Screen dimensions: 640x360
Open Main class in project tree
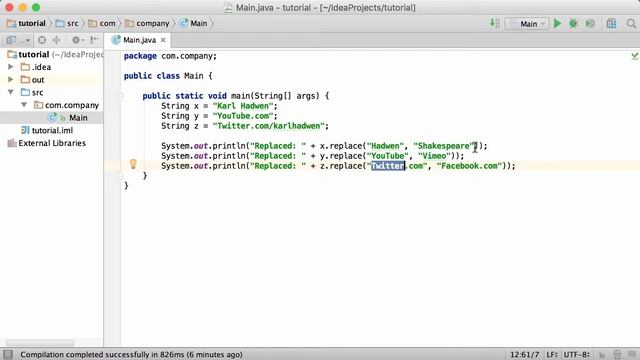click(51, 118)
